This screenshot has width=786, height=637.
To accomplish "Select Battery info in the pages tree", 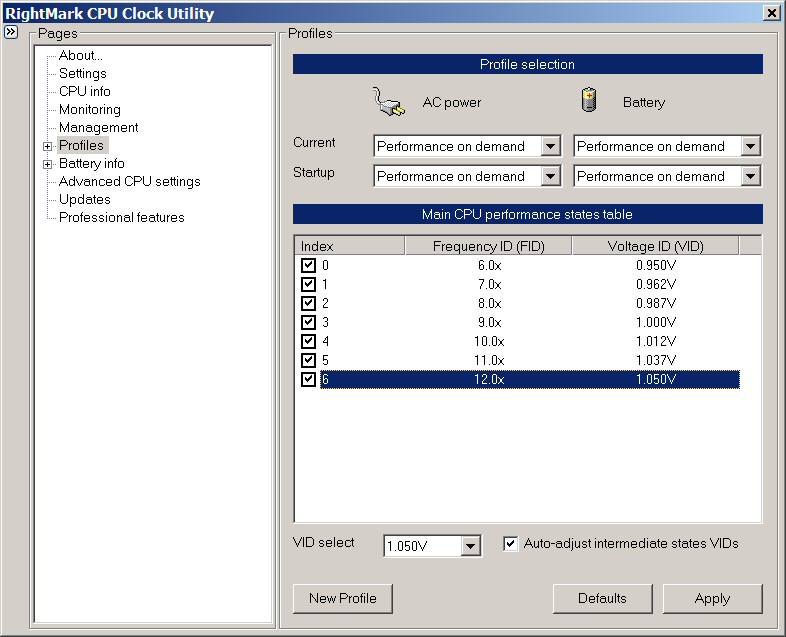I will click(x=92, y=163).
